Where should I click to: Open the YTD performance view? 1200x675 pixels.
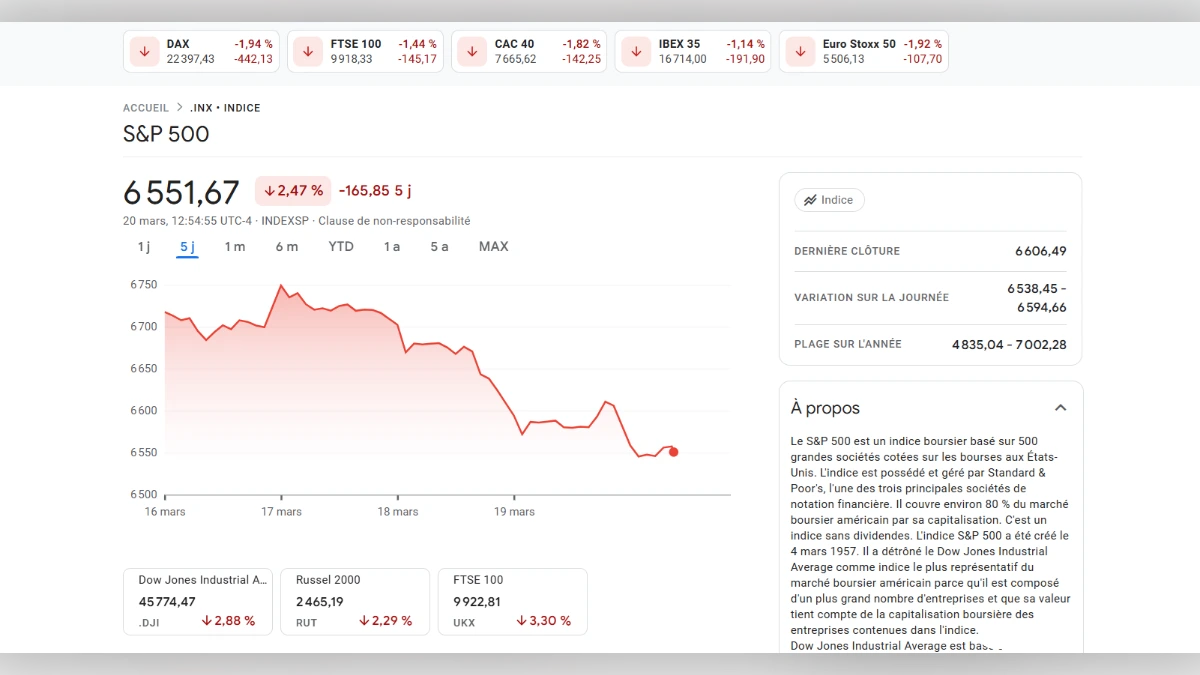(340, 246)
